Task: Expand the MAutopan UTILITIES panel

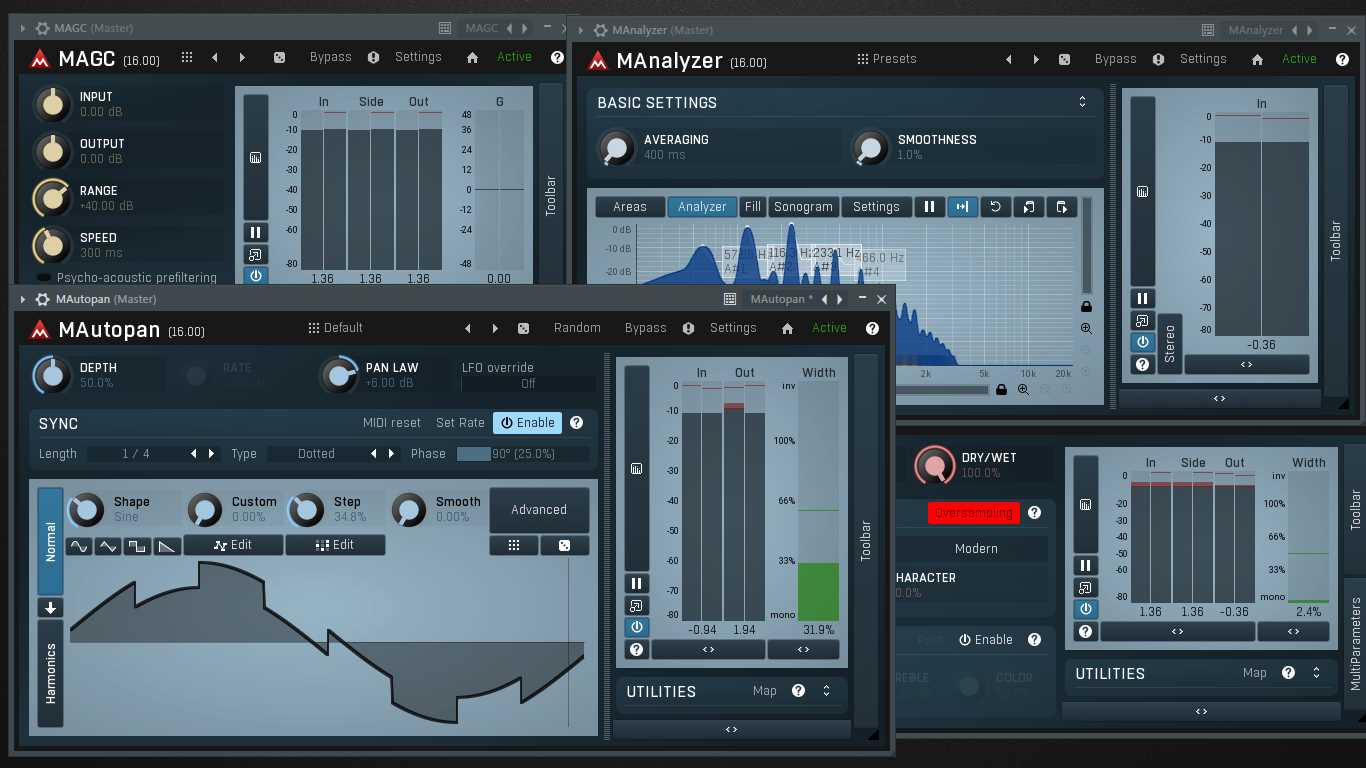Action: pyautogui.click(x=826, y=691)
